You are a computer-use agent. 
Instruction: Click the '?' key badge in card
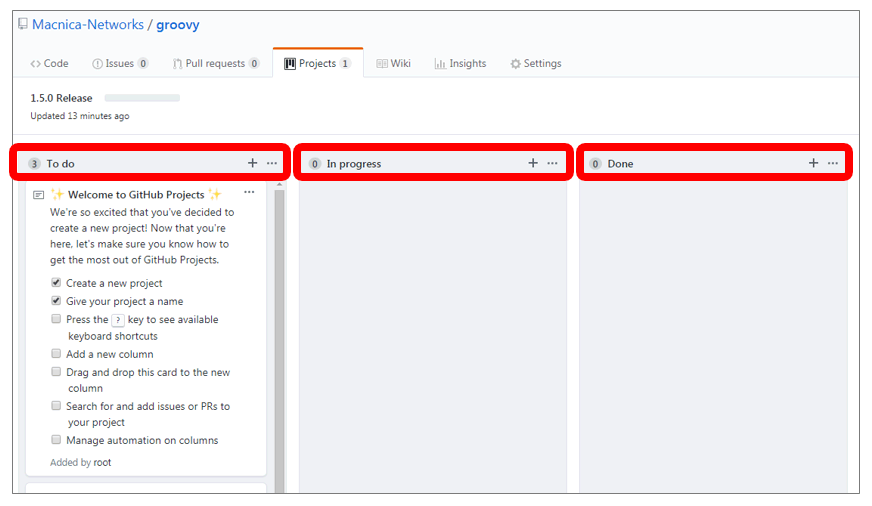(x=118, y=320)
